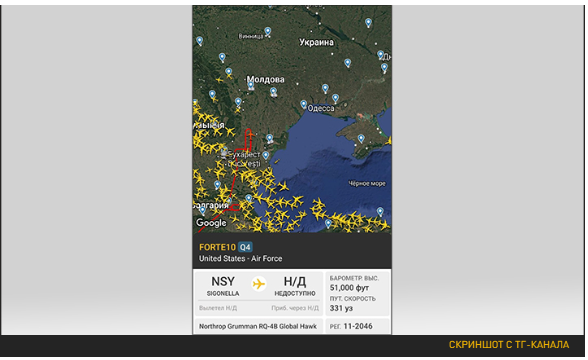Screen dimensions: 588x360
Task: Click the airport pin west of Одесса
Action: coord(303,104)
